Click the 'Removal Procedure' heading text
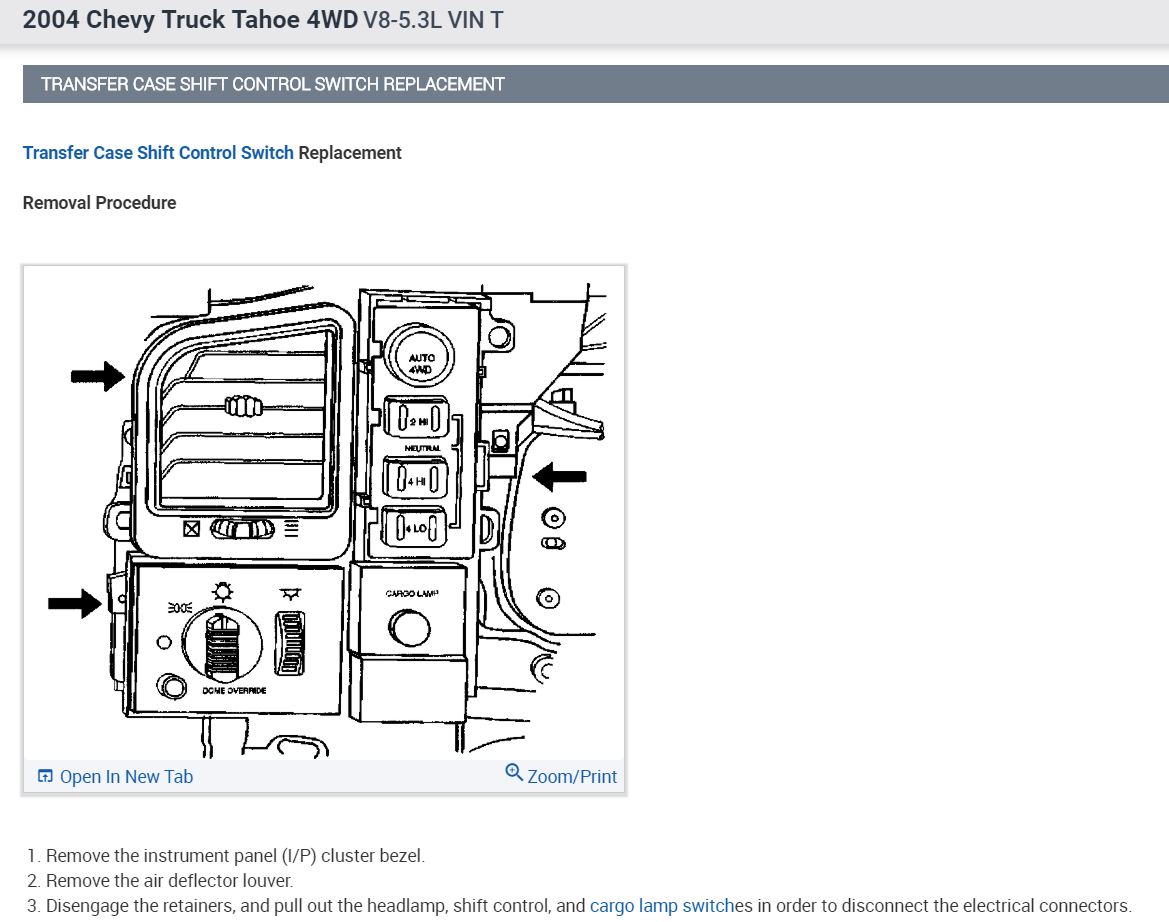The image size is (1169, 922). (x=99, y=203)
